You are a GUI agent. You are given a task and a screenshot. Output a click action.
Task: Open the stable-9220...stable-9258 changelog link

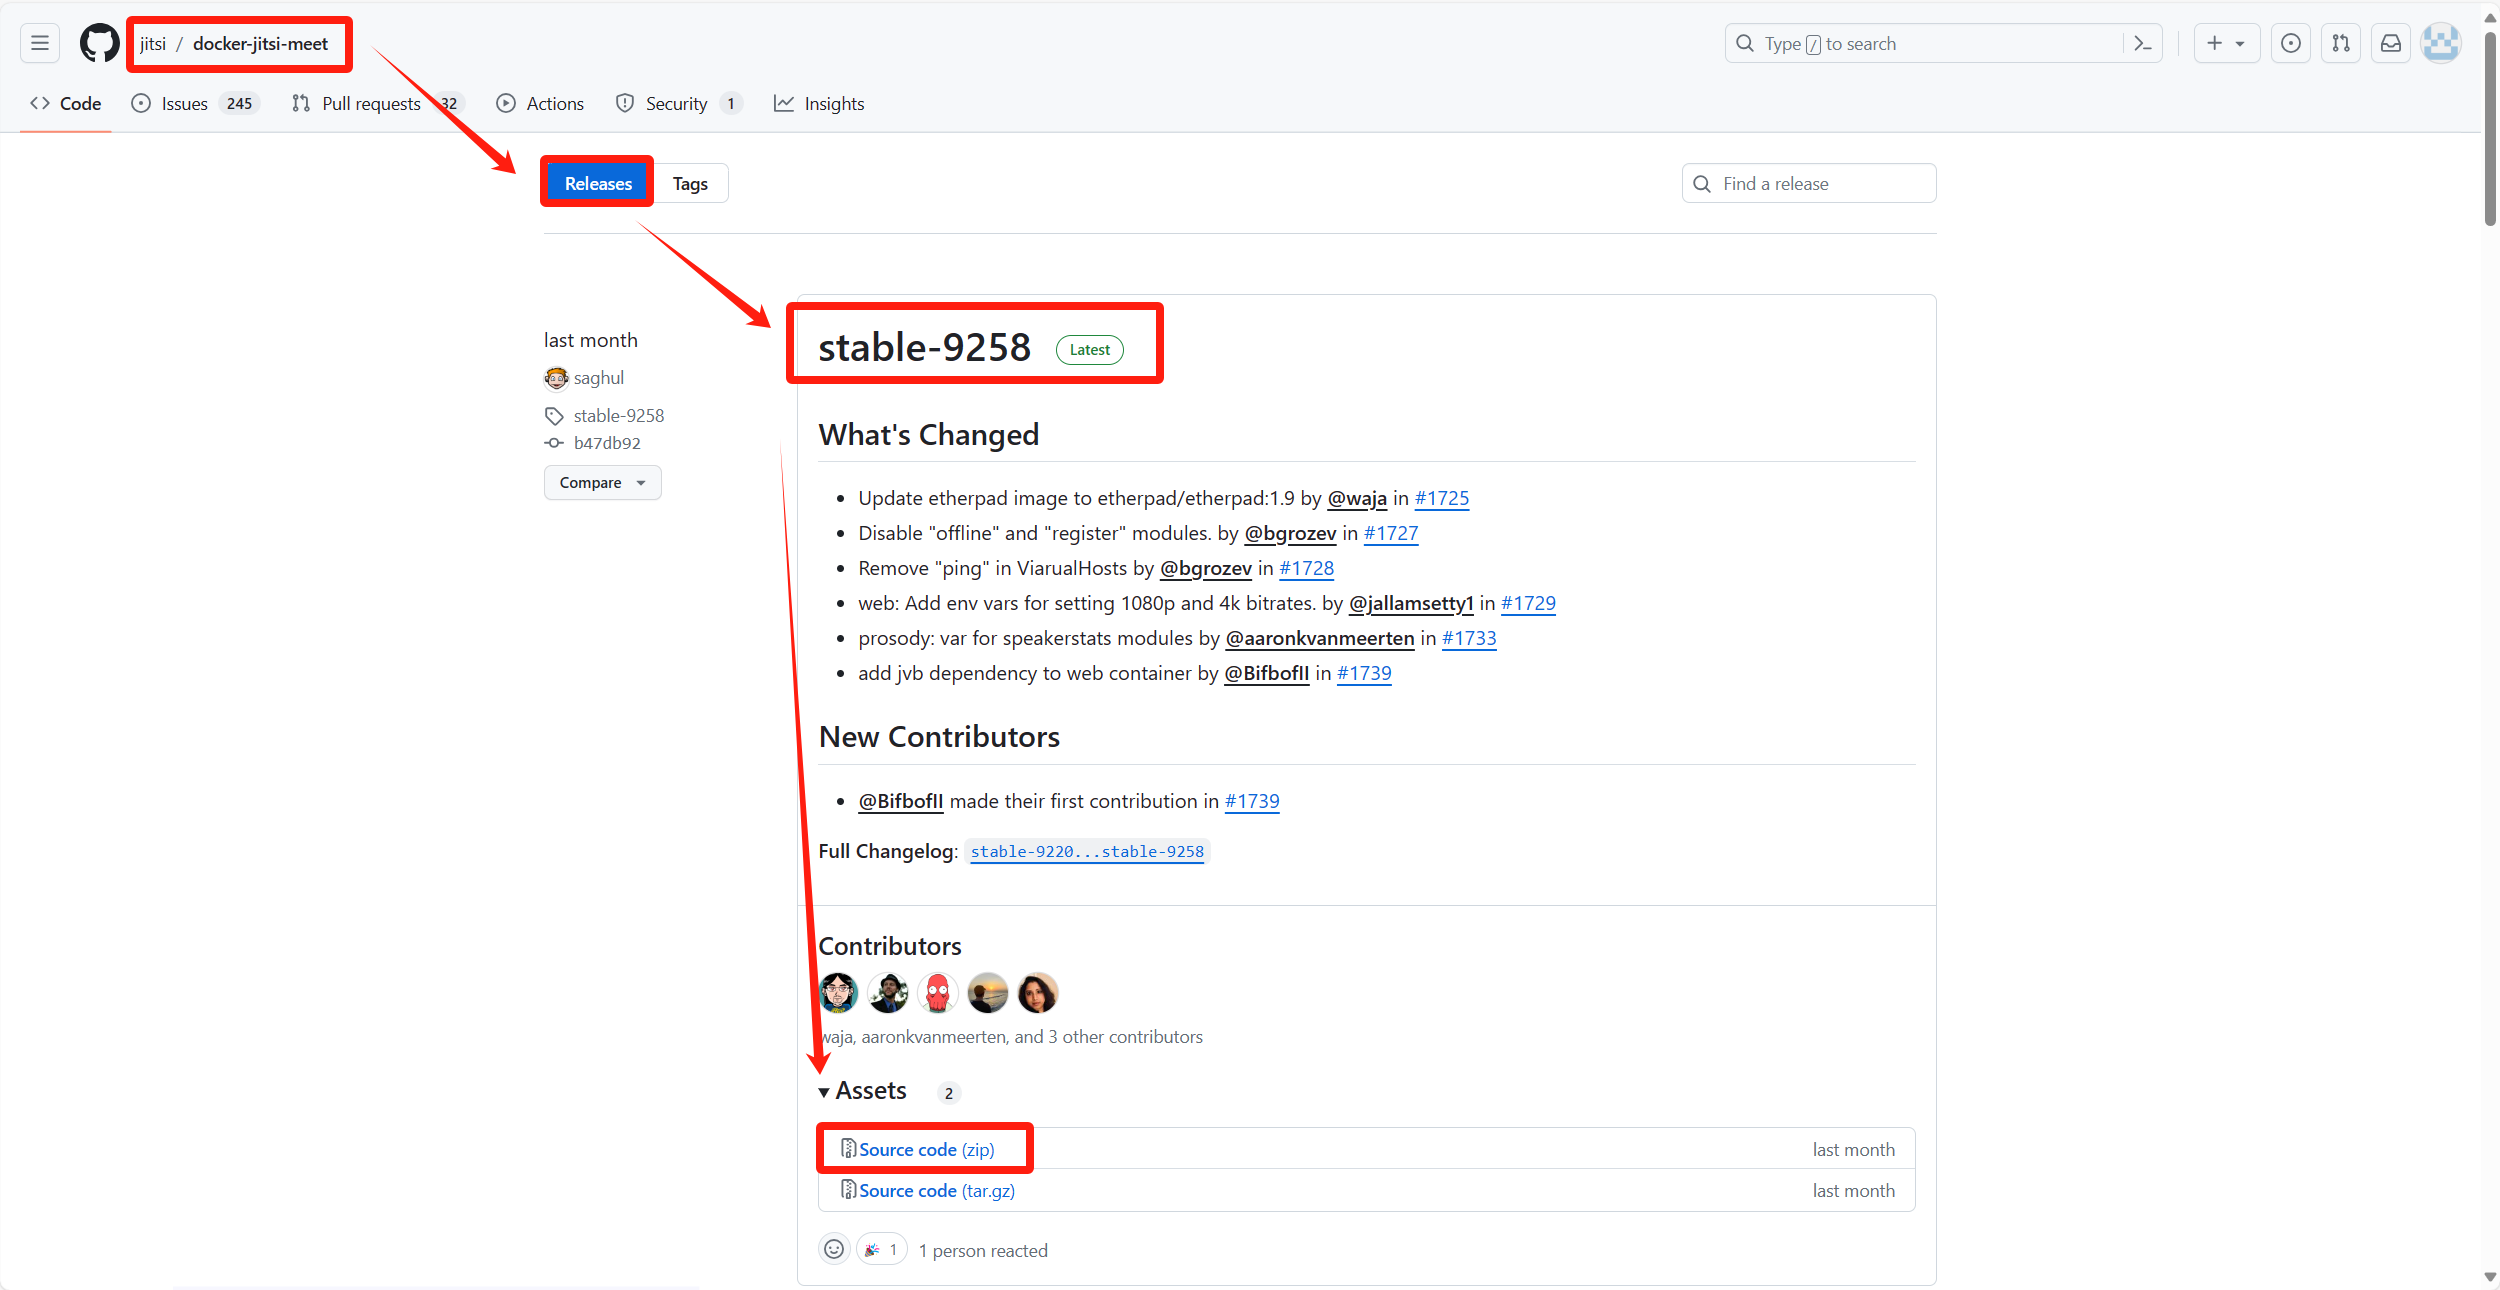(x=1087, y=851)
